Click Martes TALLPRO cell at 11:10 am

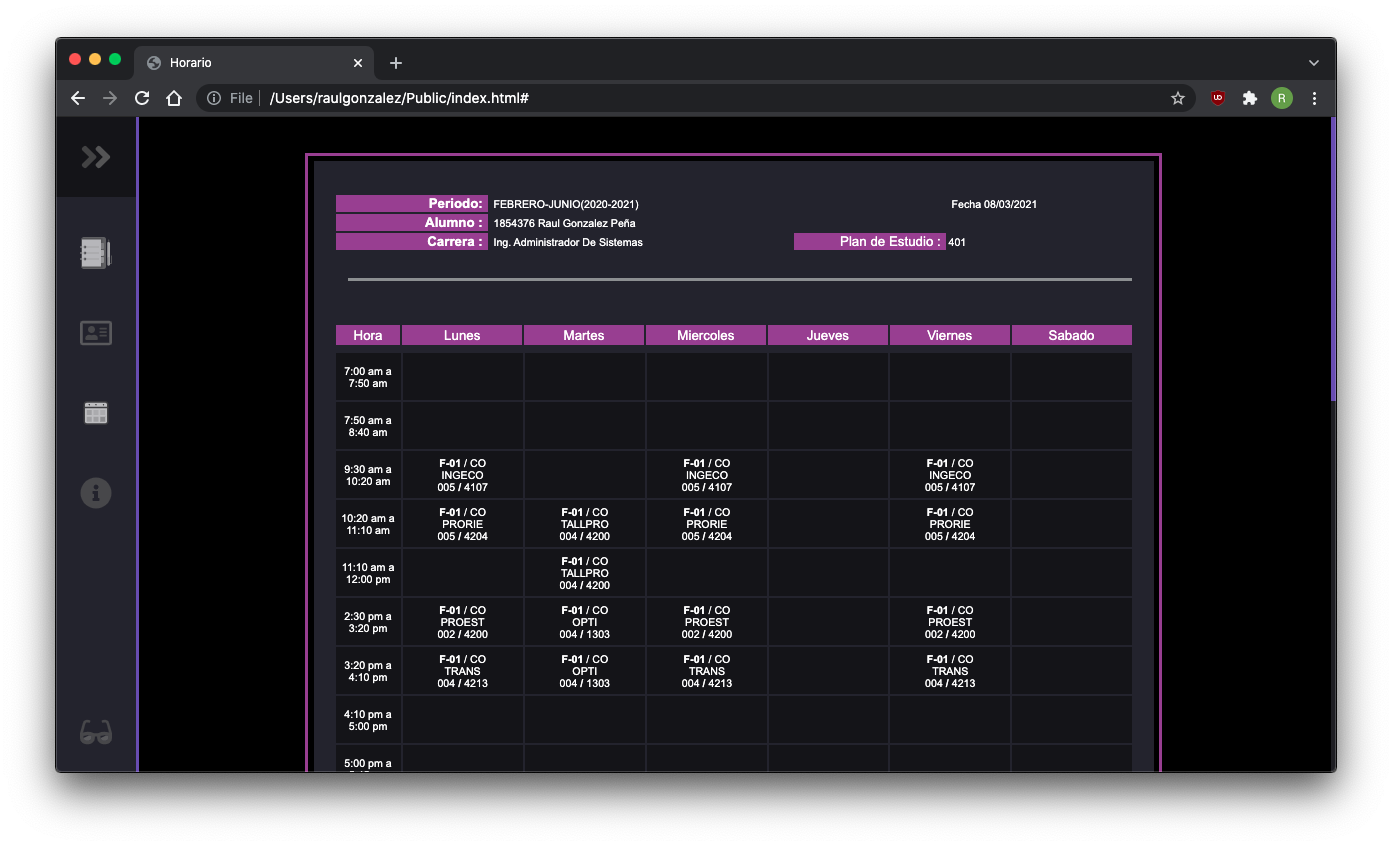(584, 573)
